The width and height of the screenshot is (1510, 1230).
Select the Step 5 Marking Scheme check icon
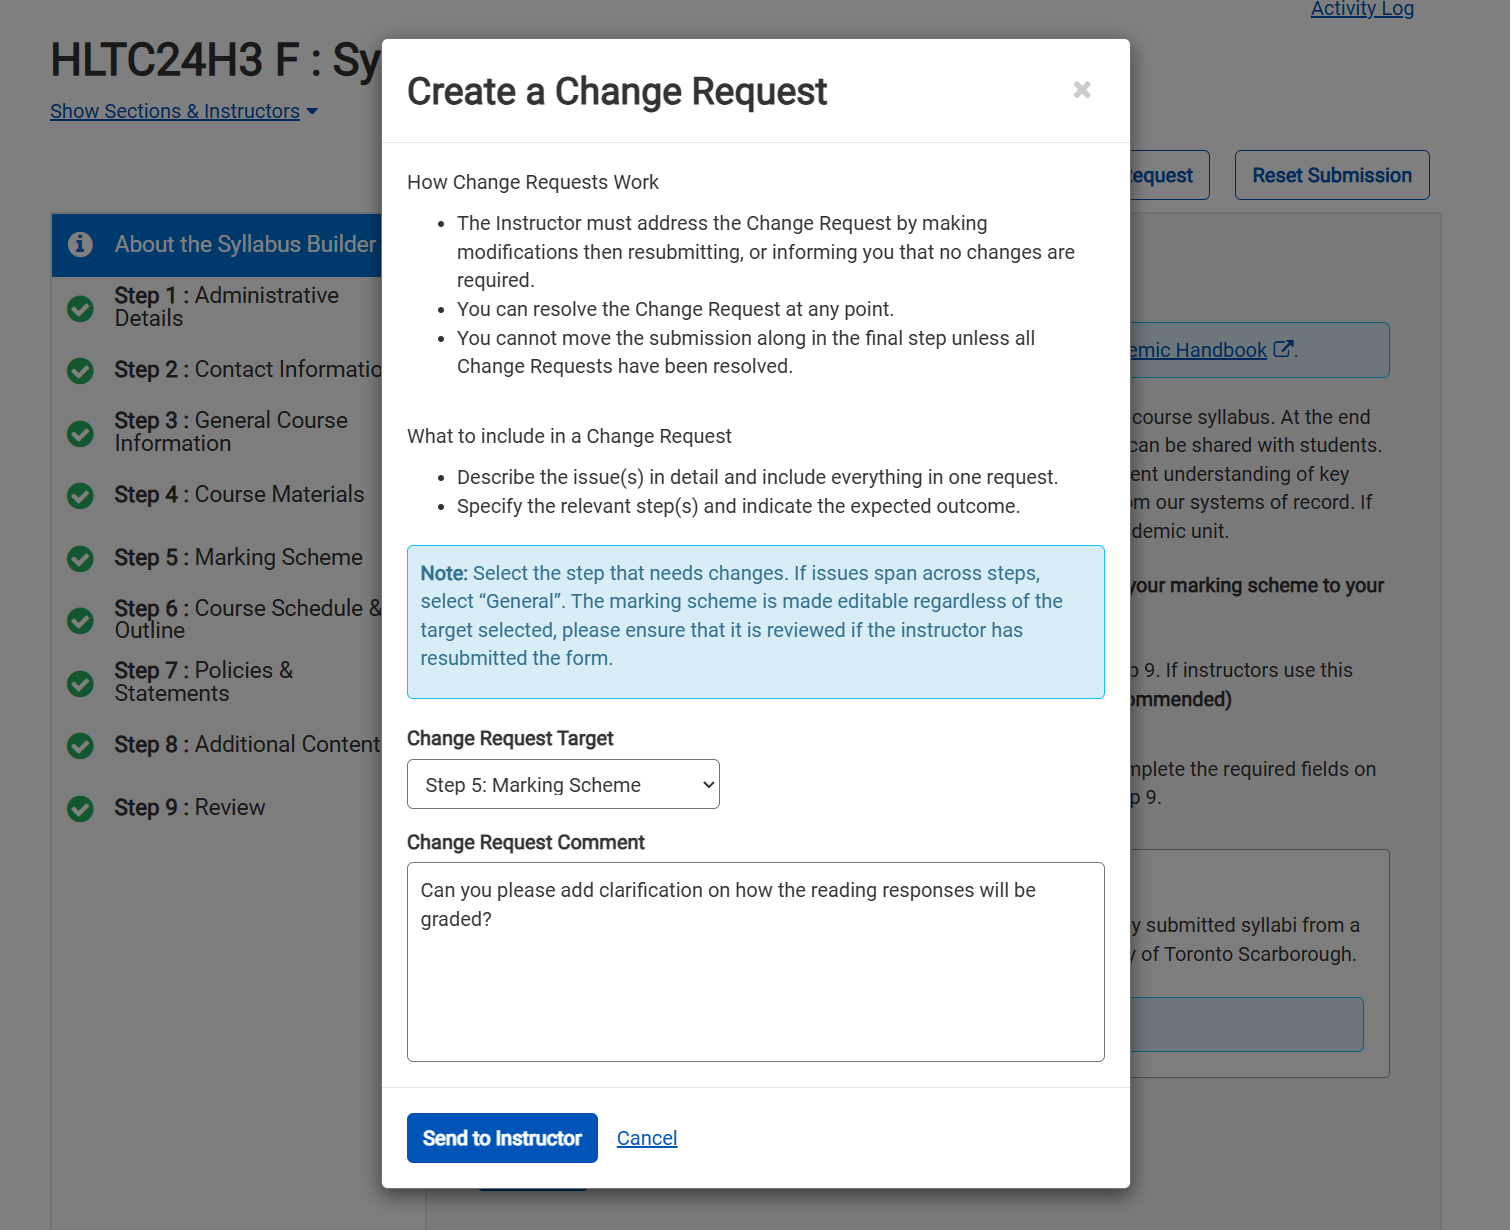[80, 558]
